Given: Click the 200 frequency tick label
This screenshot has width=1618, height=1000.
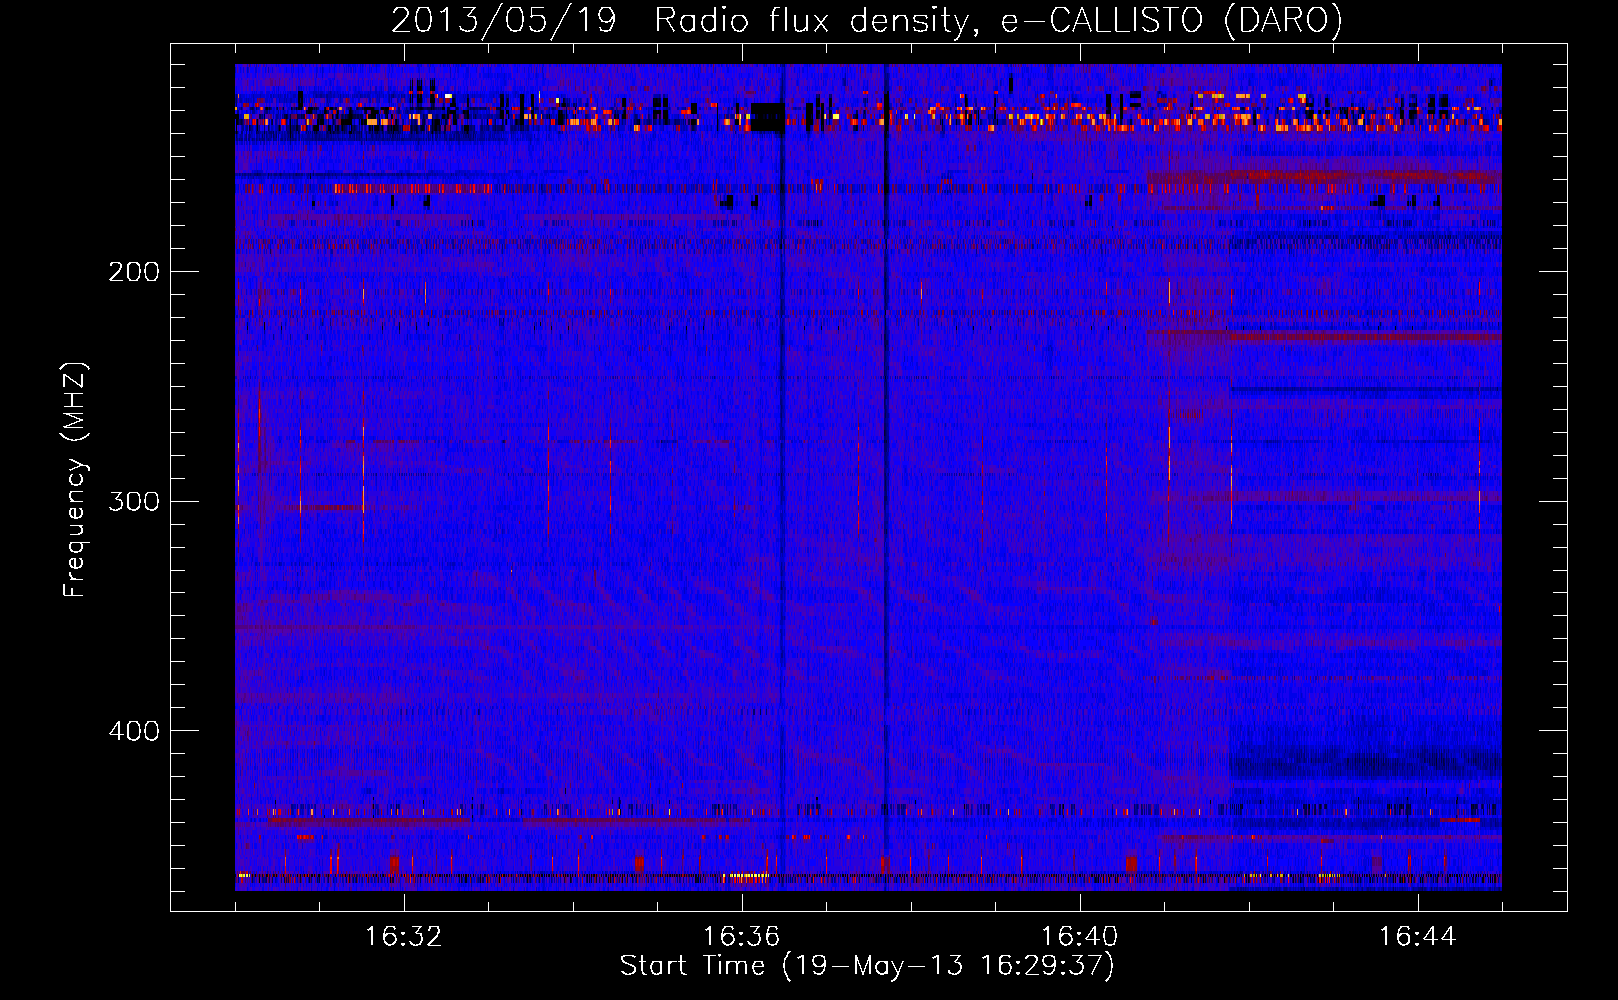Looking at the screenshot, I should (134, 272).
